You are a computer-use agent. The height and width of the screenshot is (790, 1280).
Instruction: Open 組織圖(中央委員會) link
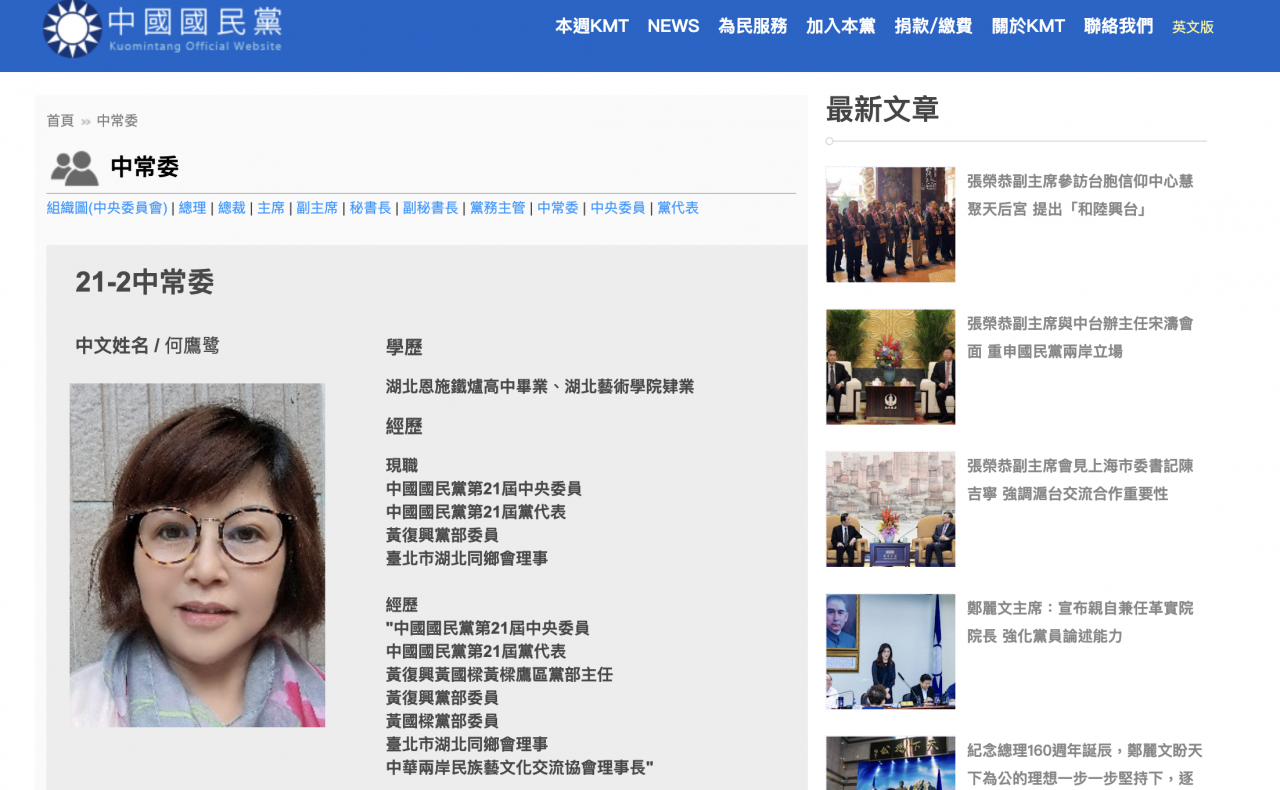(107, 208)
